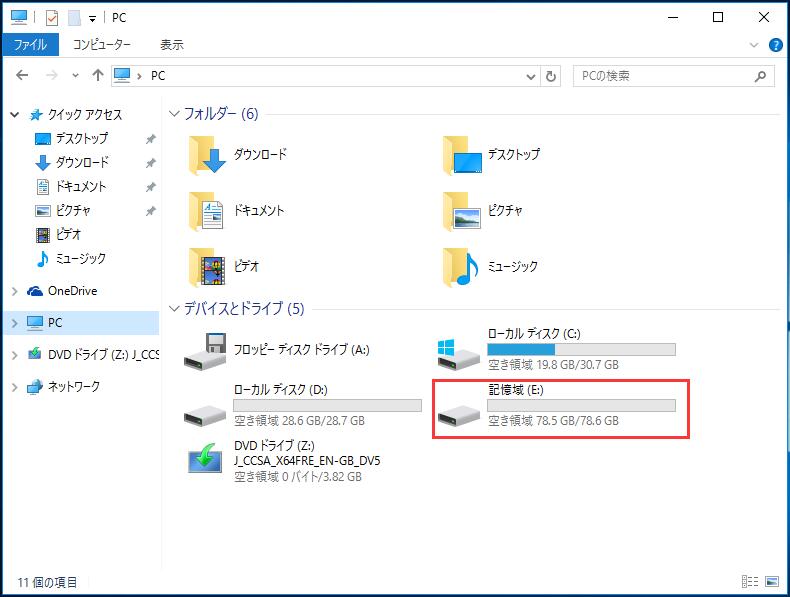This screenshot has width=790, height=597.
Task: Collapse the フォルダー (6) section
Action: tap(174, 114)
